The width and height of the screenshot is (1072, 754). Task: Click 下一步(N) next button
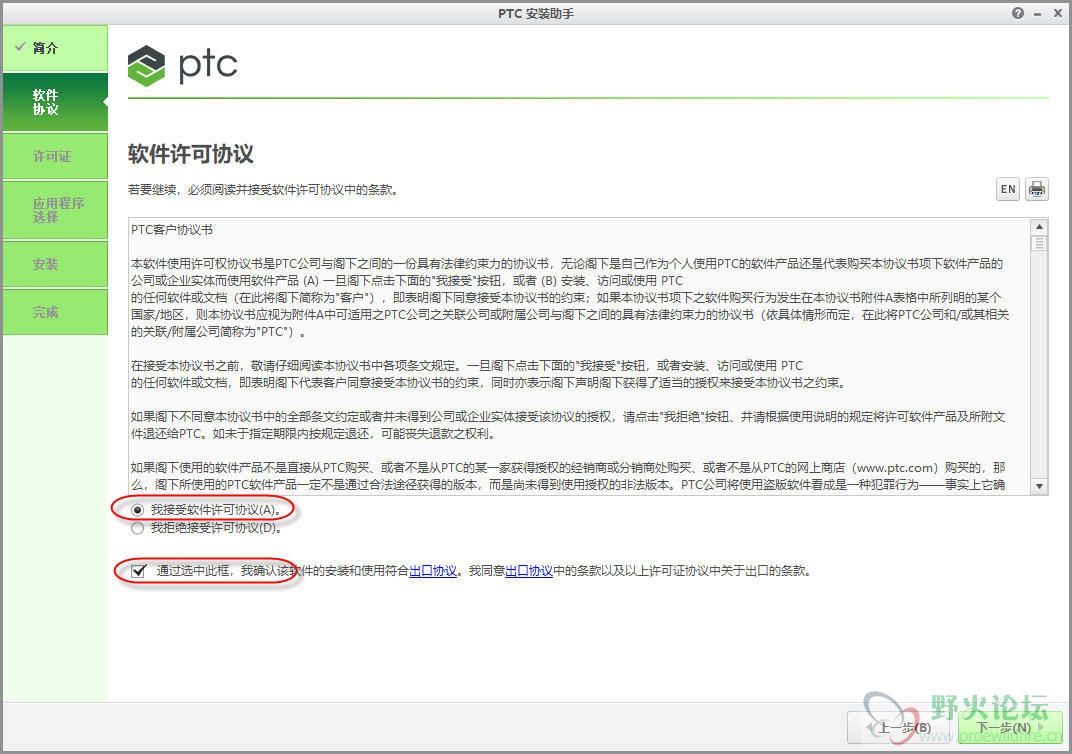pos(1009,727)
